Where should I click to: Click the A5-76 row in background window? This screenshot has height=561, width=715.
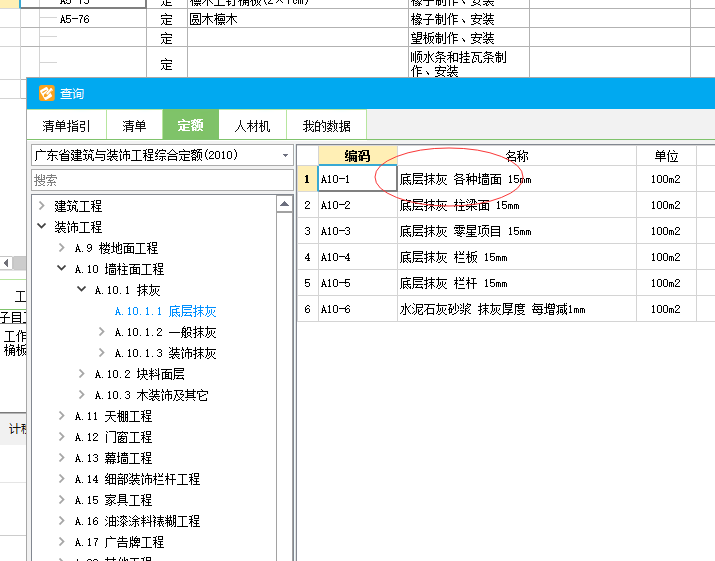click(x=356, y=19)
